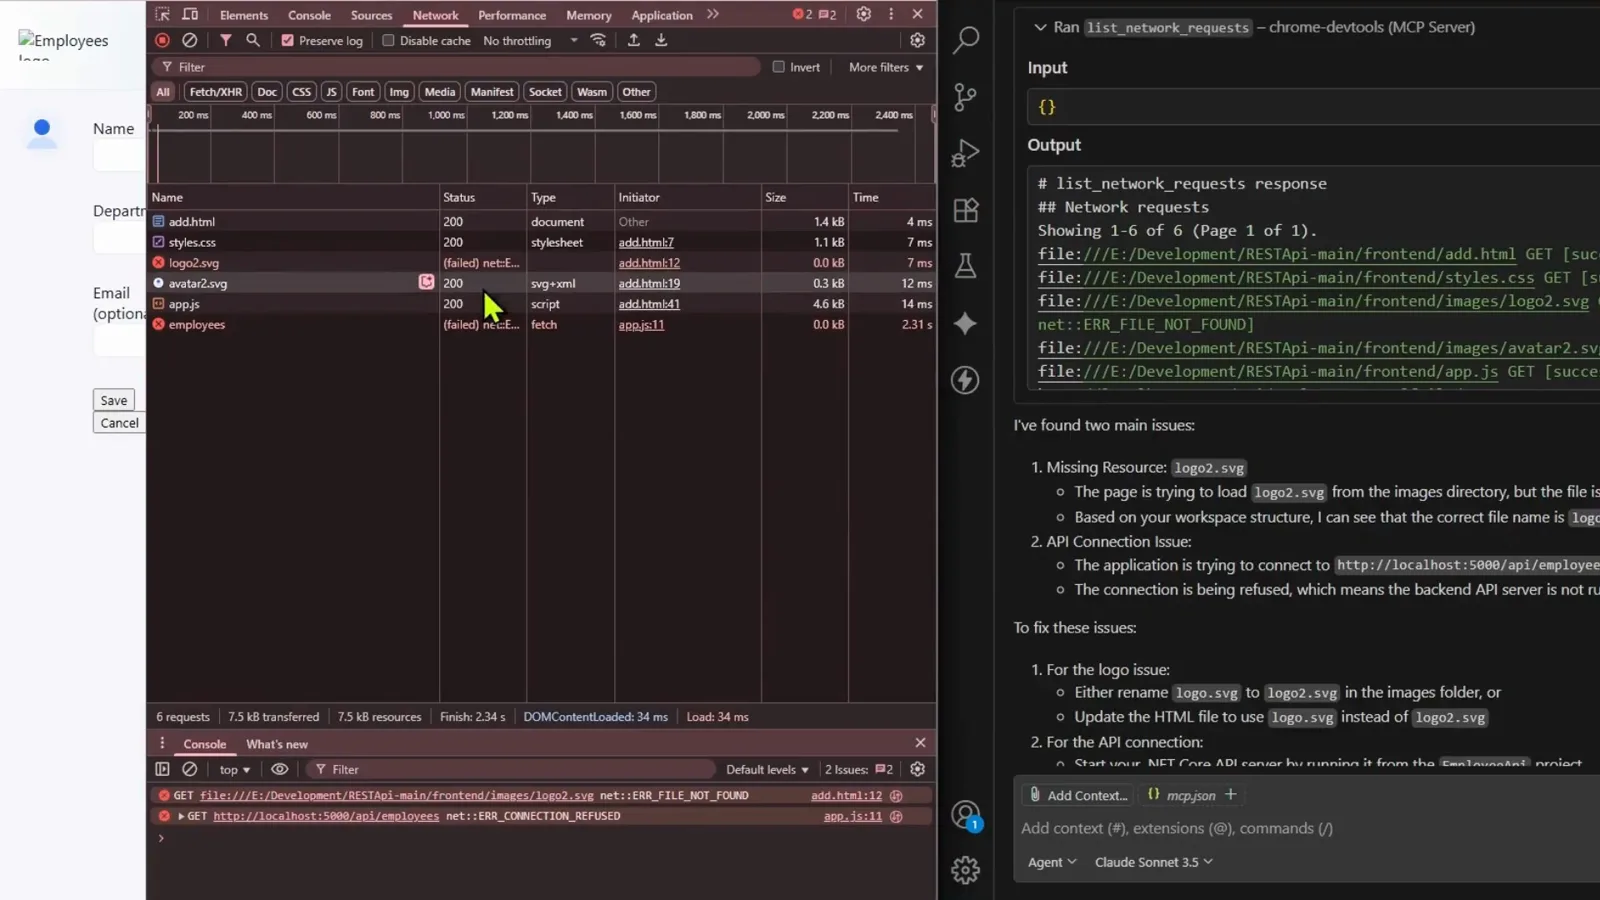Switch to the Elements tab
1600x900 pixels.
coord(244,15)
